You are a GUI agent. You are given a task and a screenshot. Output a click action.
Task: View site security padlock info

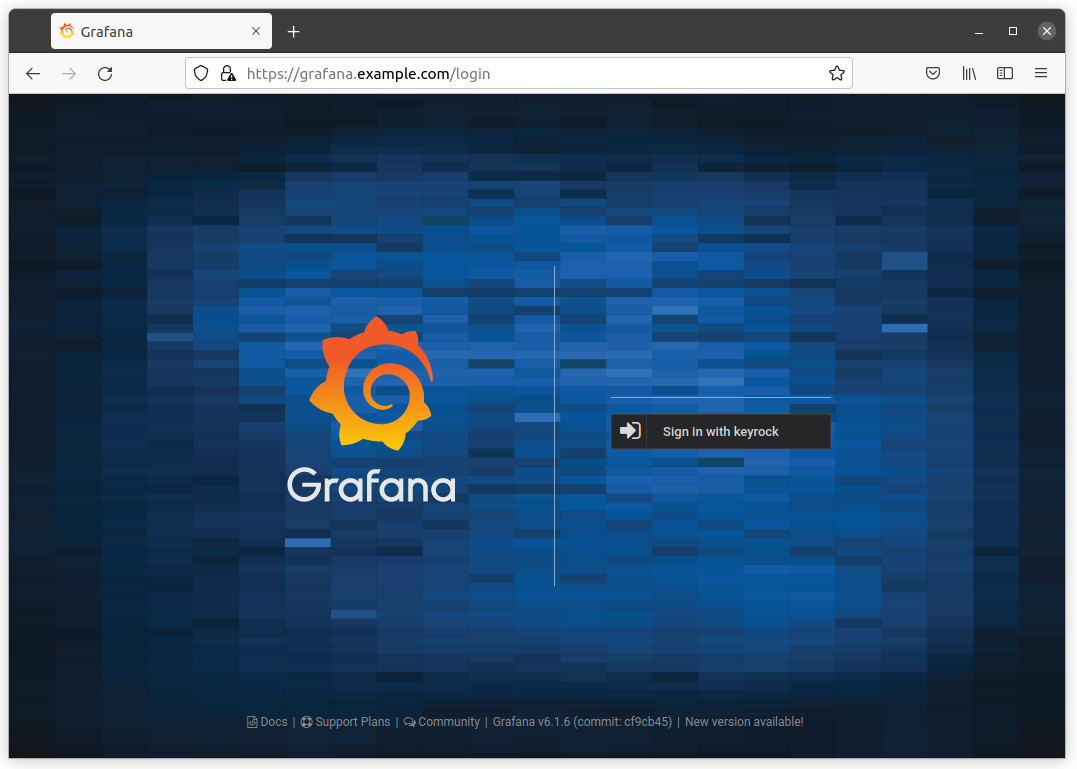(x=227, y=73)
